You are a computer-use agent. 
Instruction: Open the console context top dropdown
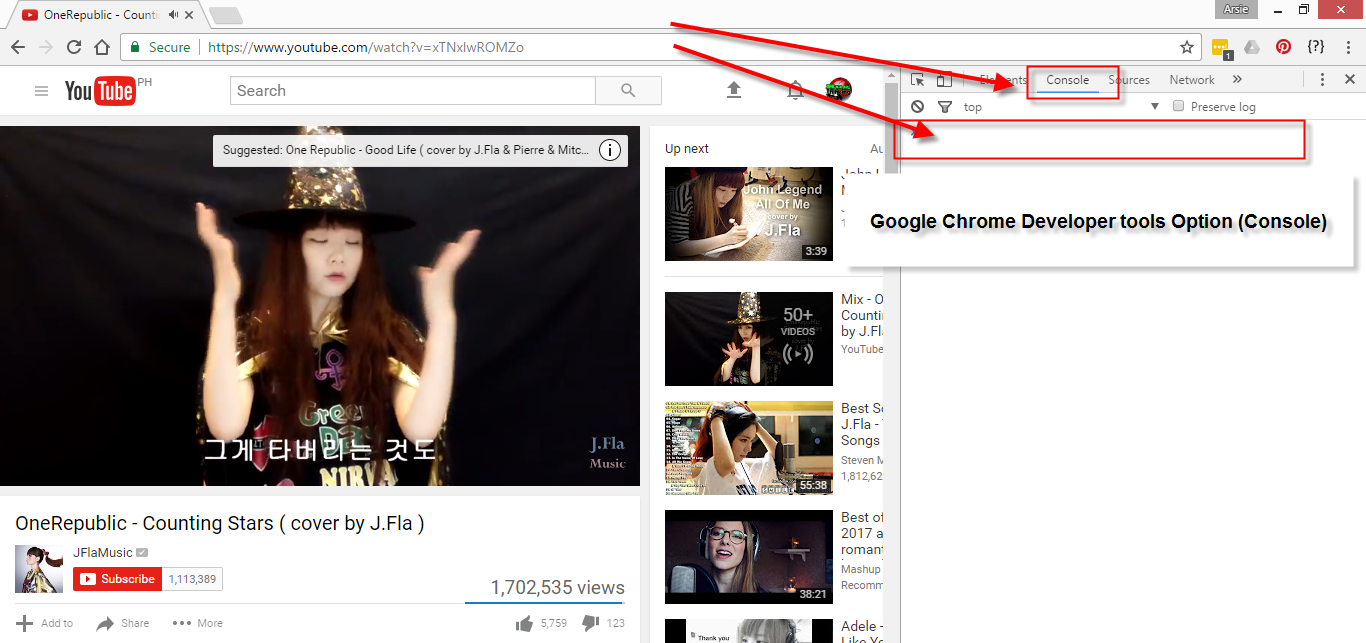(1061, 107)
